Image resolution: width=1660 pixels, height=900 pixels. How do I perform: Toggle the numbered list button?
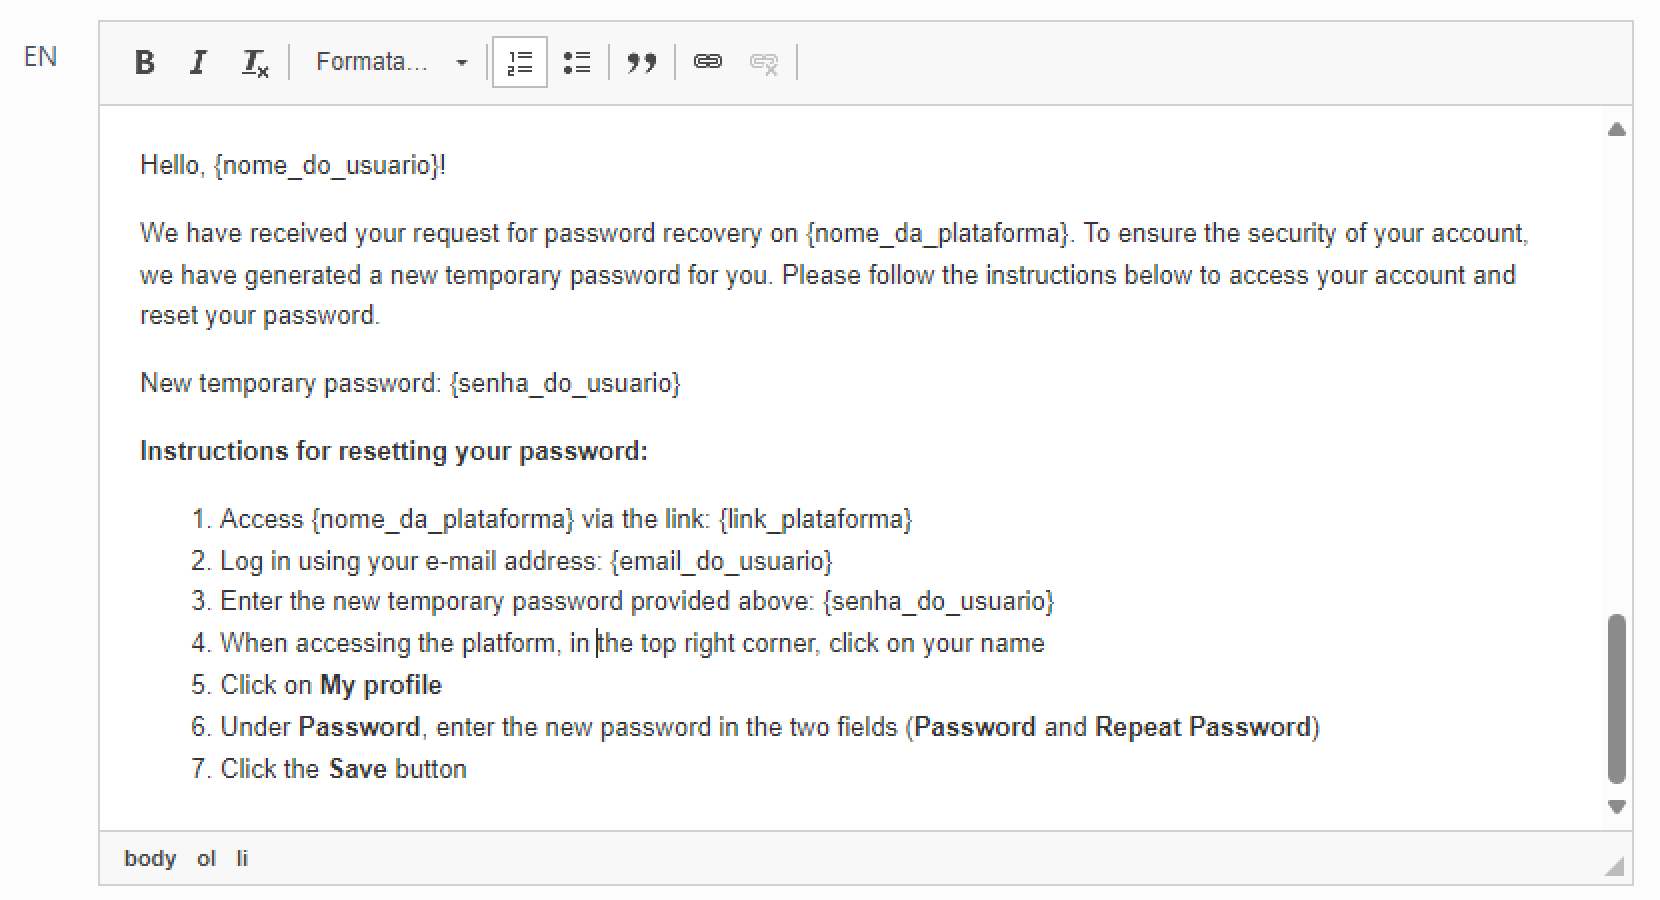(520, 63)
